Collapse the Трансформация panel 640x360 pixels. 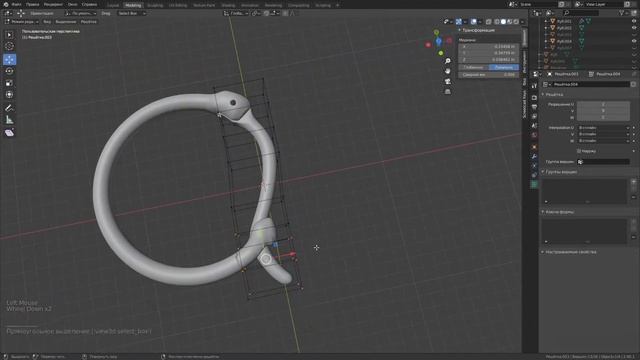(477, 30)
